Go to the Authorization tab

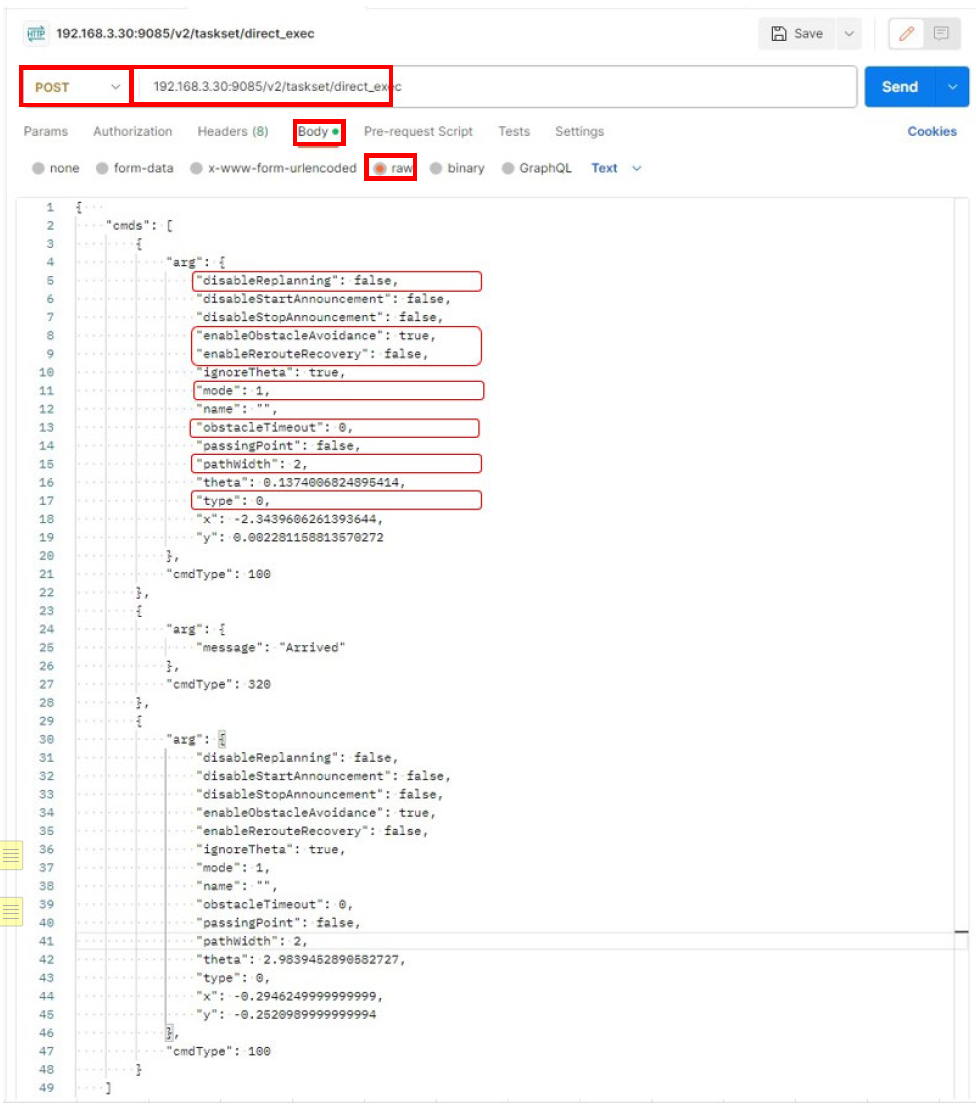tap(132, 131)
